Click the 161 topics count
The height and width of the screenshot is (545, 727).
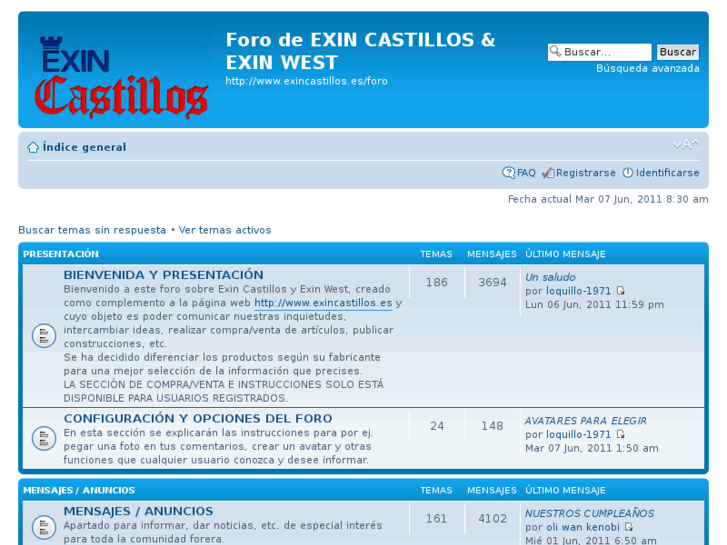437,519
